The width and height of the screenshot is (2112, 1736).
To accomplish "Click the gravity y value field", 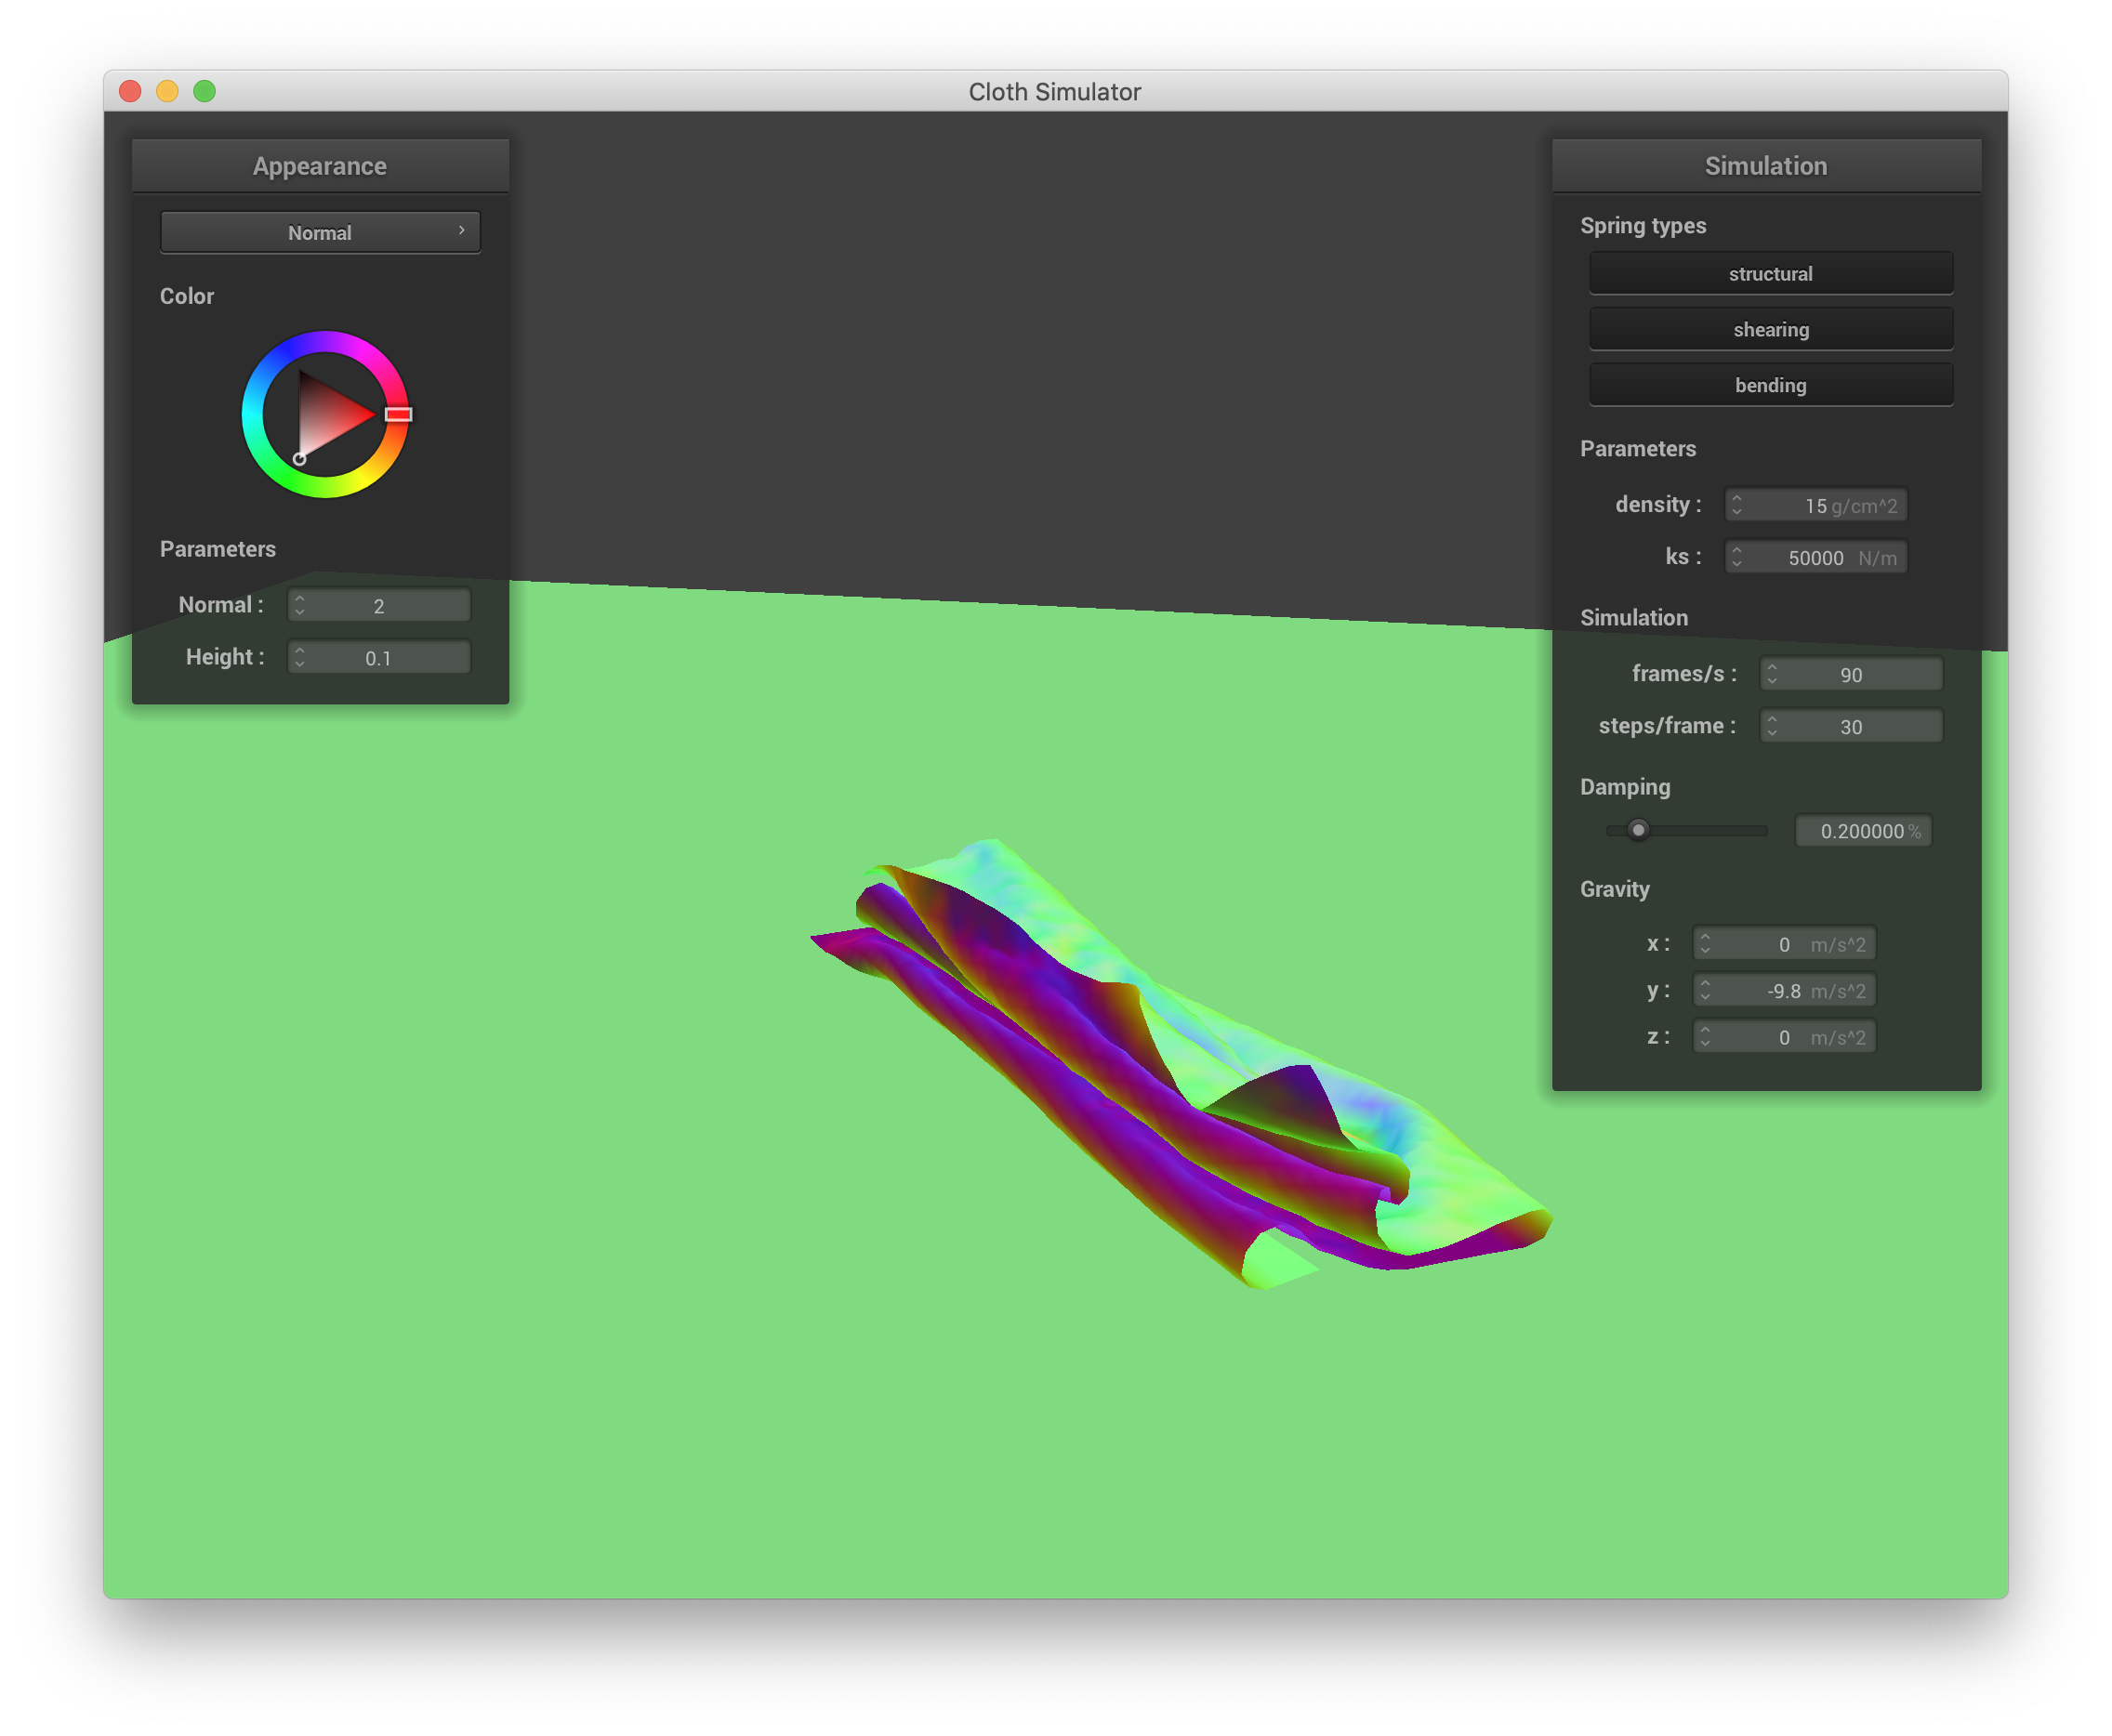I will [x=1784, y=990].
